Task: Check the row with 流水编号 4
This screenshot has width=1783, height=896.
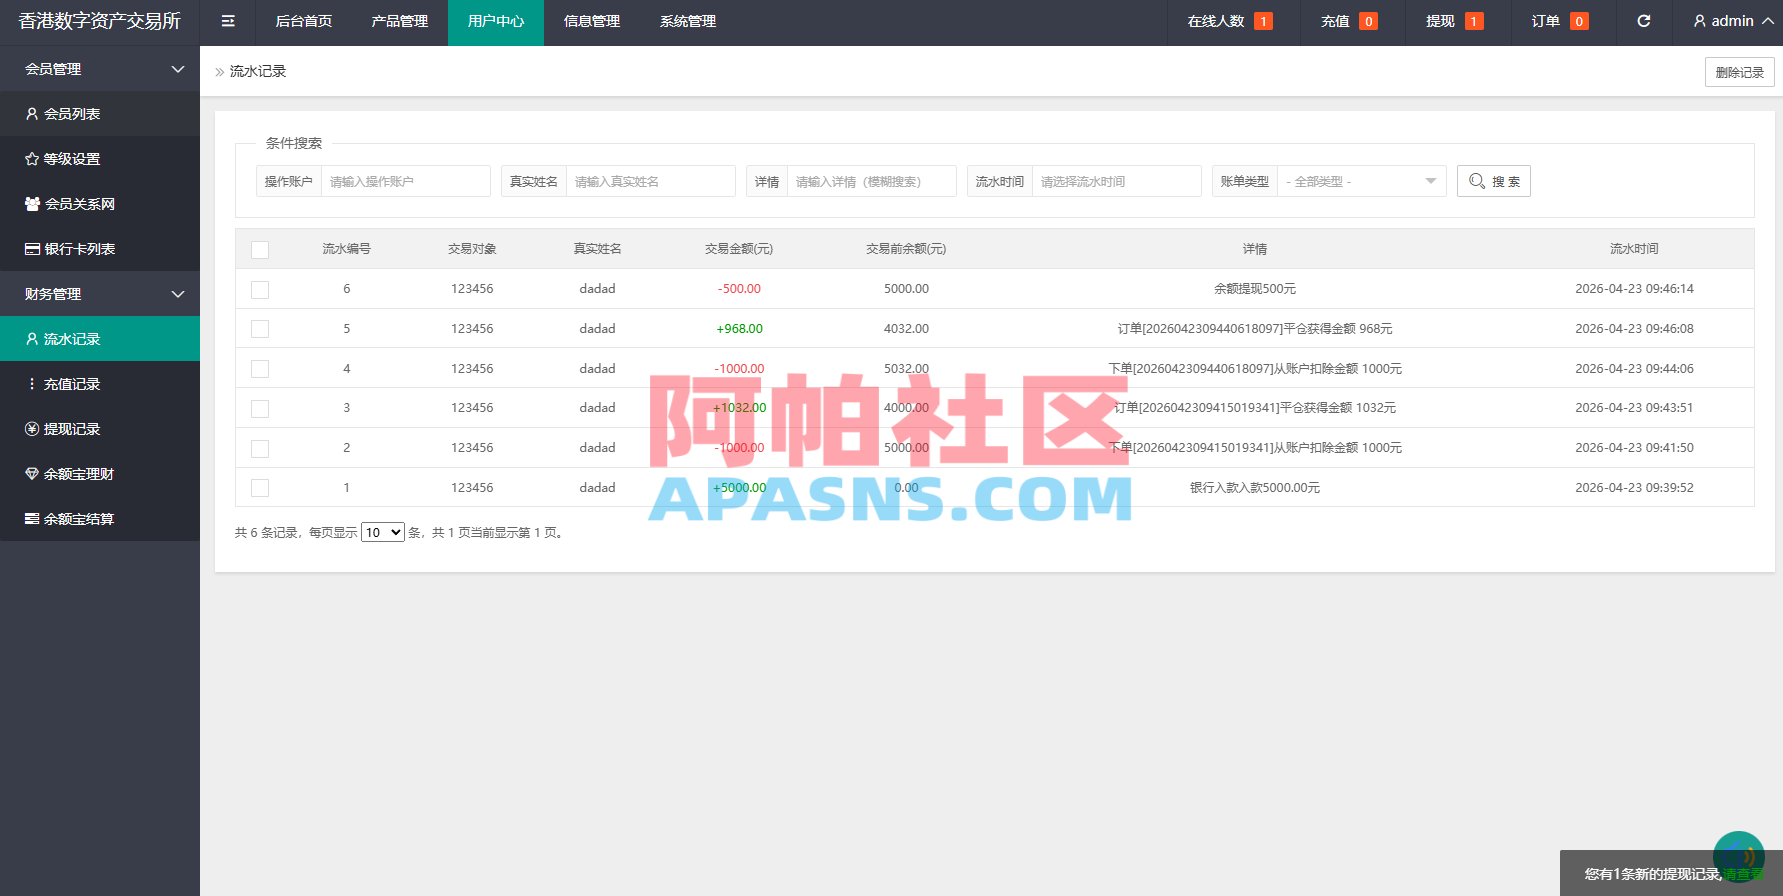Action: pyautogui.click(x=260, y=369)
